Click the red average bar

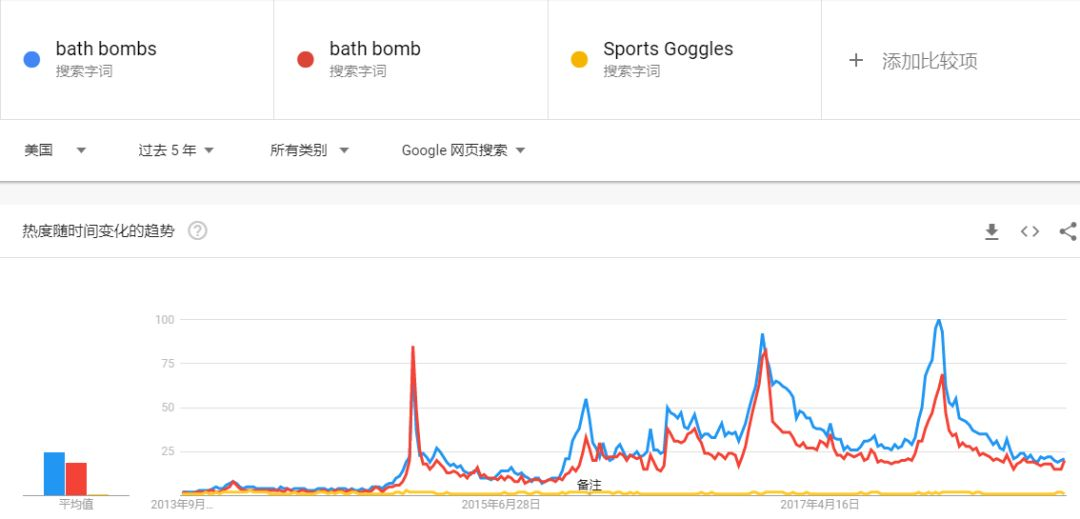(x=76, y=479)
